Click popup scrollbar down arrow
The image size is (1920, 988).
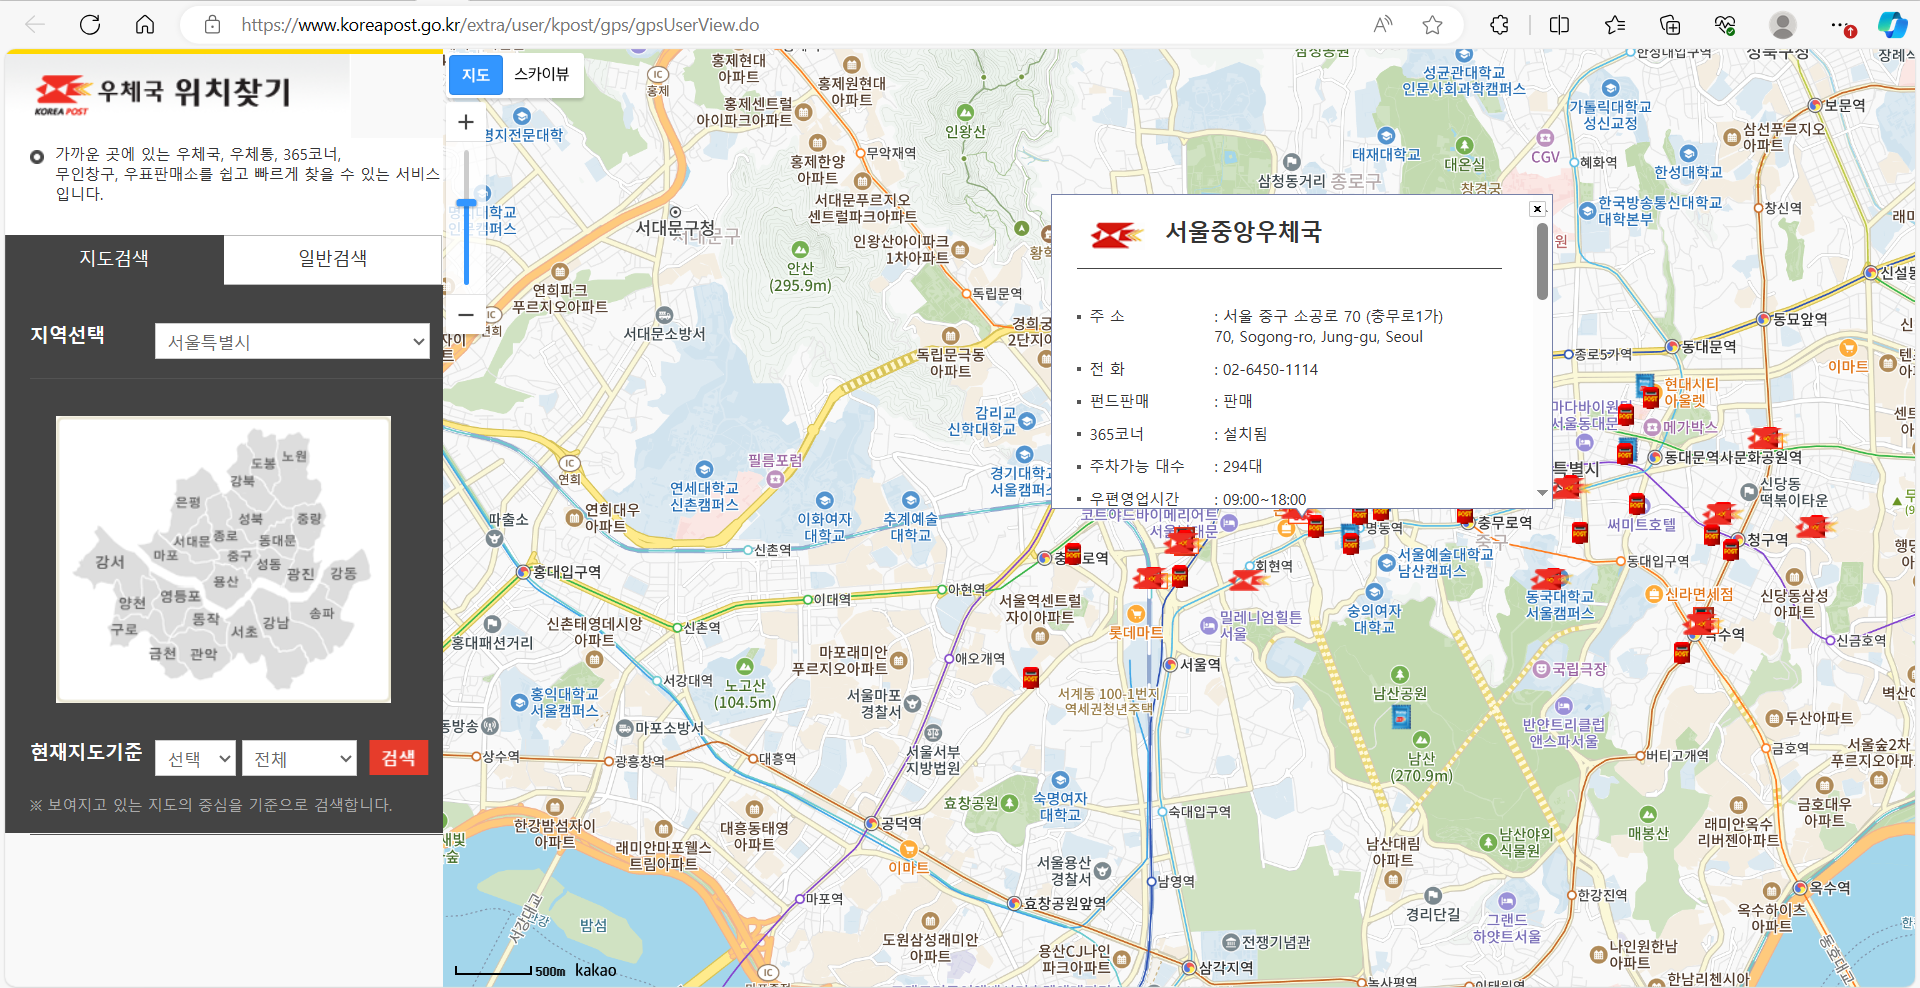click(x=1542, y=493)
